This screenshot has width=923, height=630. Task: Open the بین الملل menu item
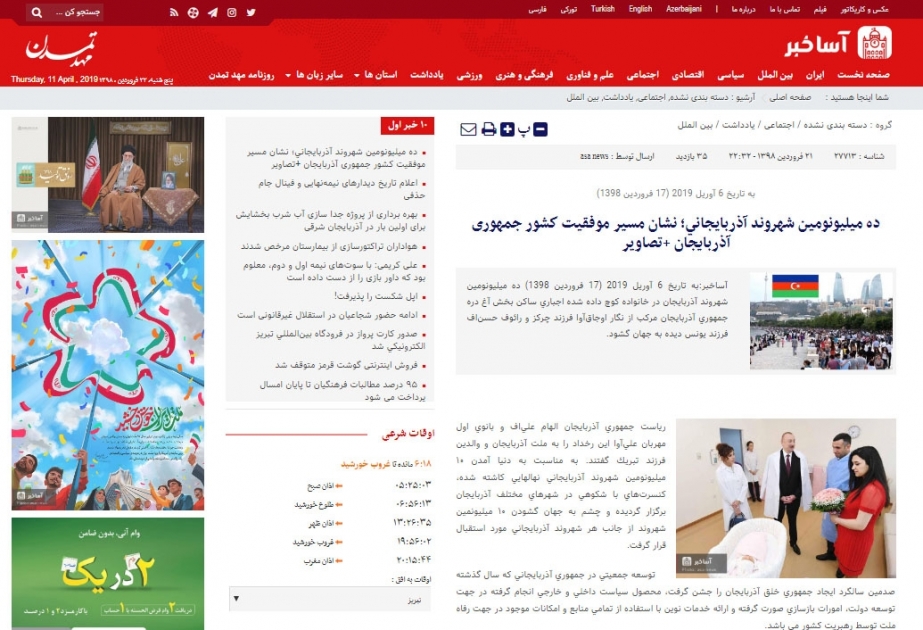pyautogui.click(x=775, y=75)
